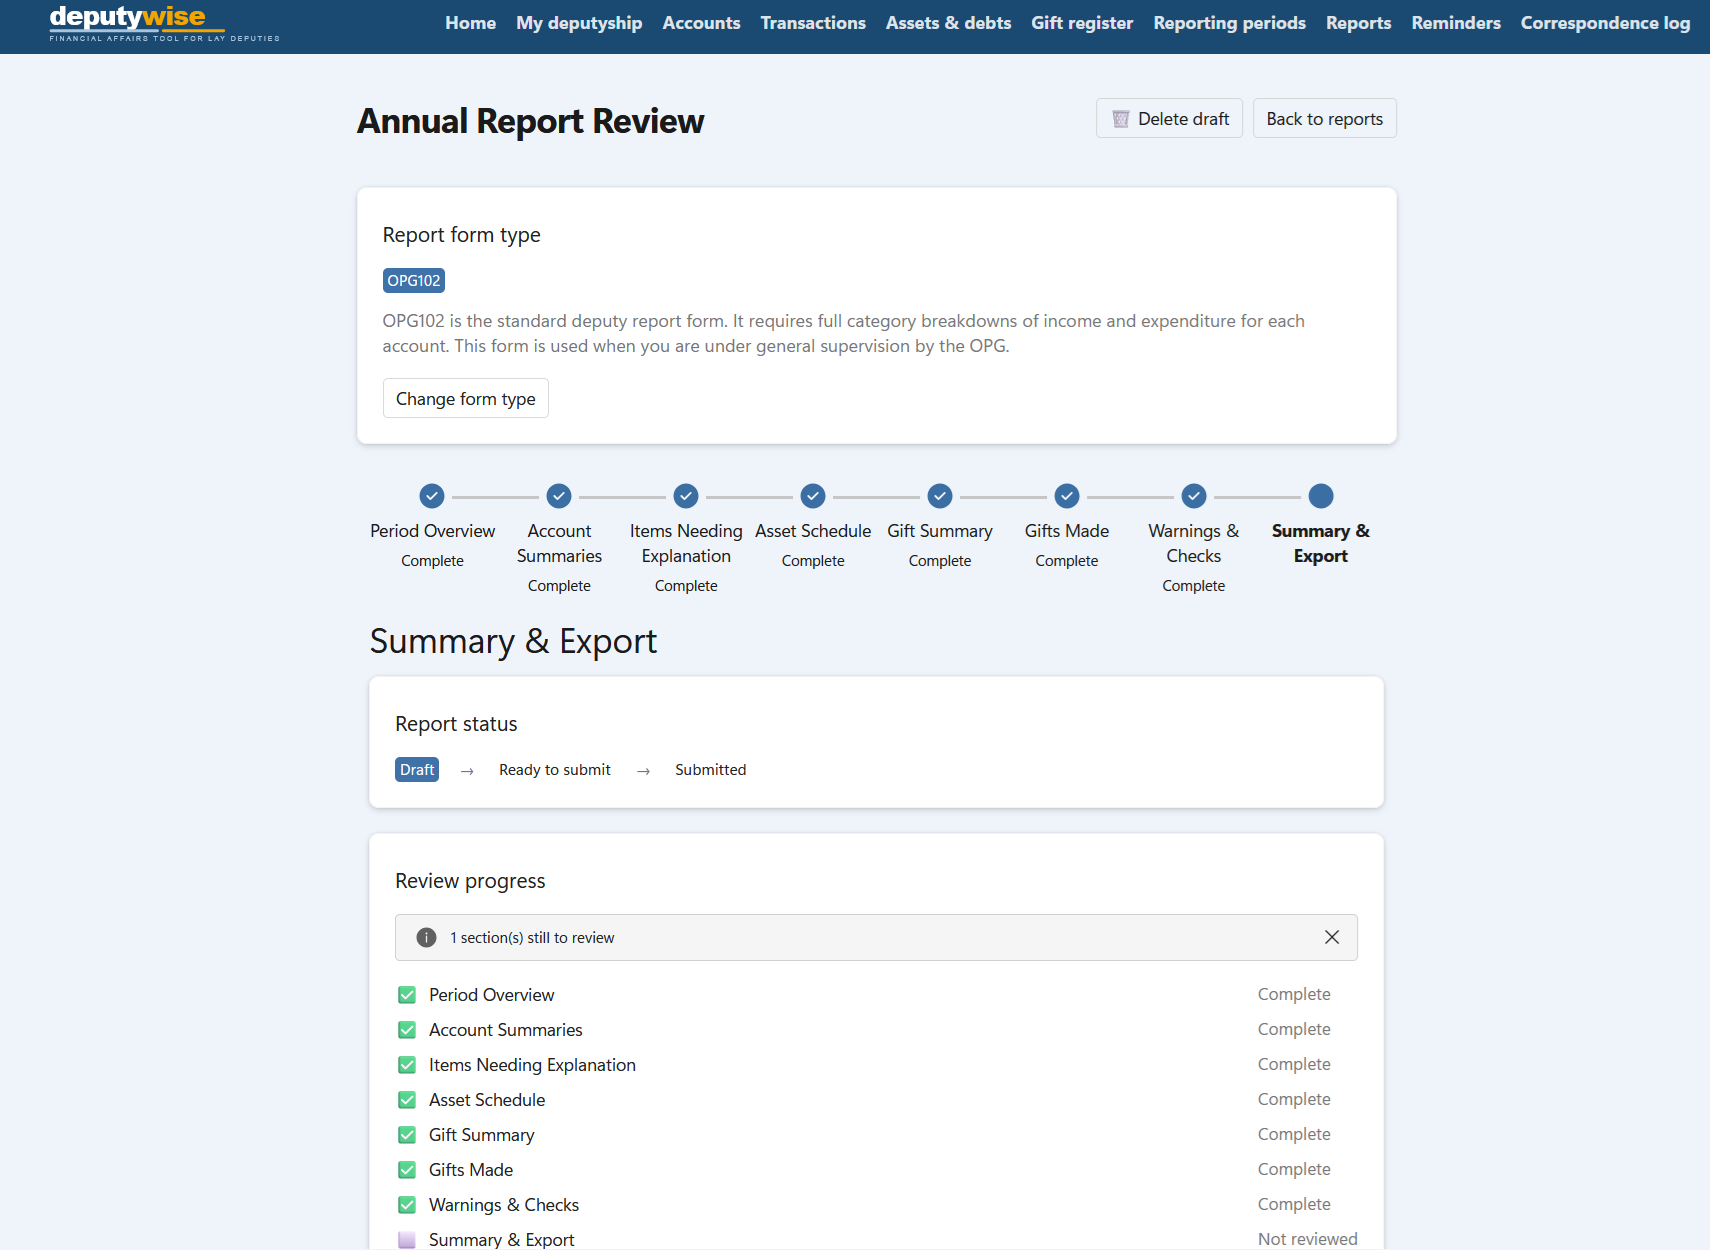Click the Ready to submit status

(555, 769)
